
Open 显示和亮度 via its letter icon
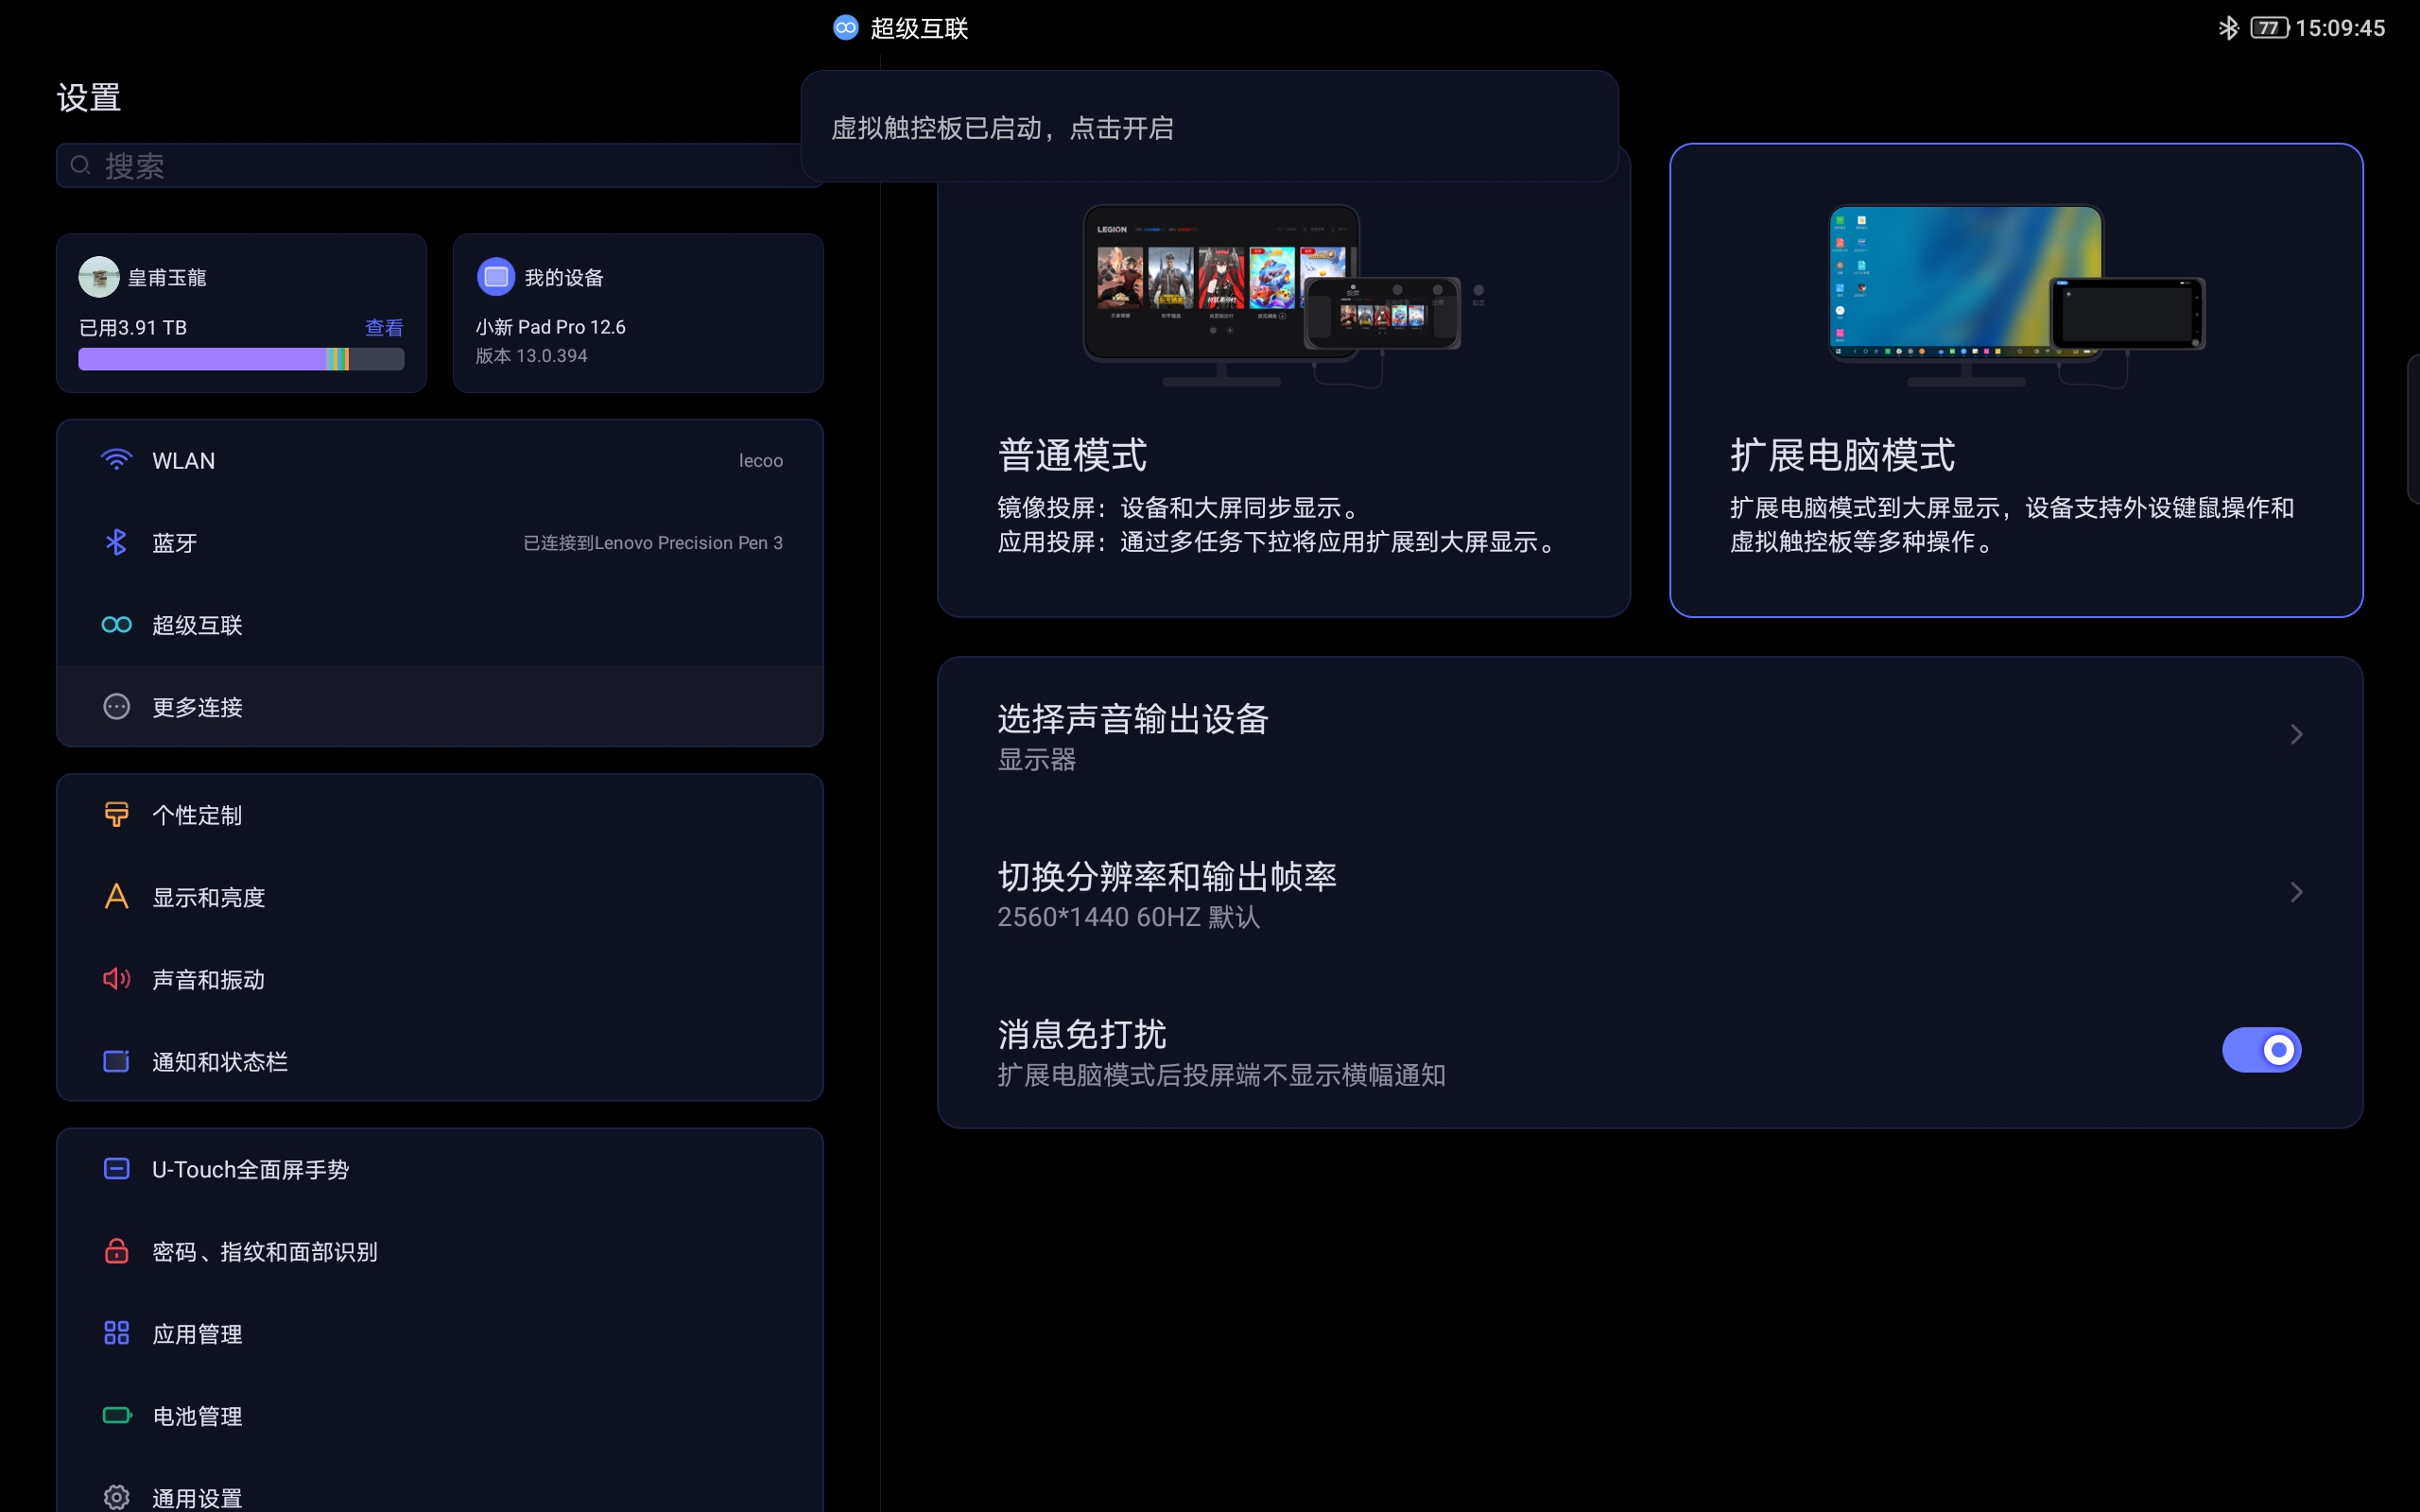point(116,897)
